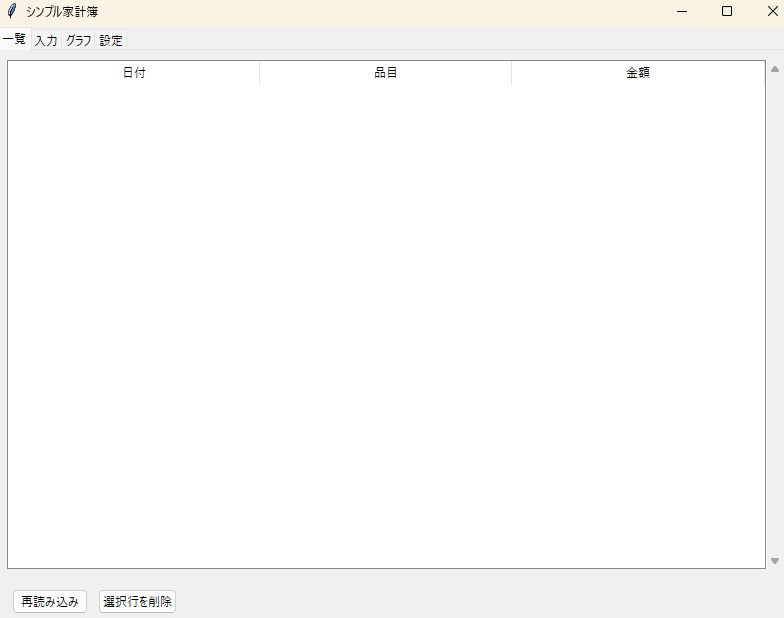Click the 金額 column header

[x=638, y=73]
